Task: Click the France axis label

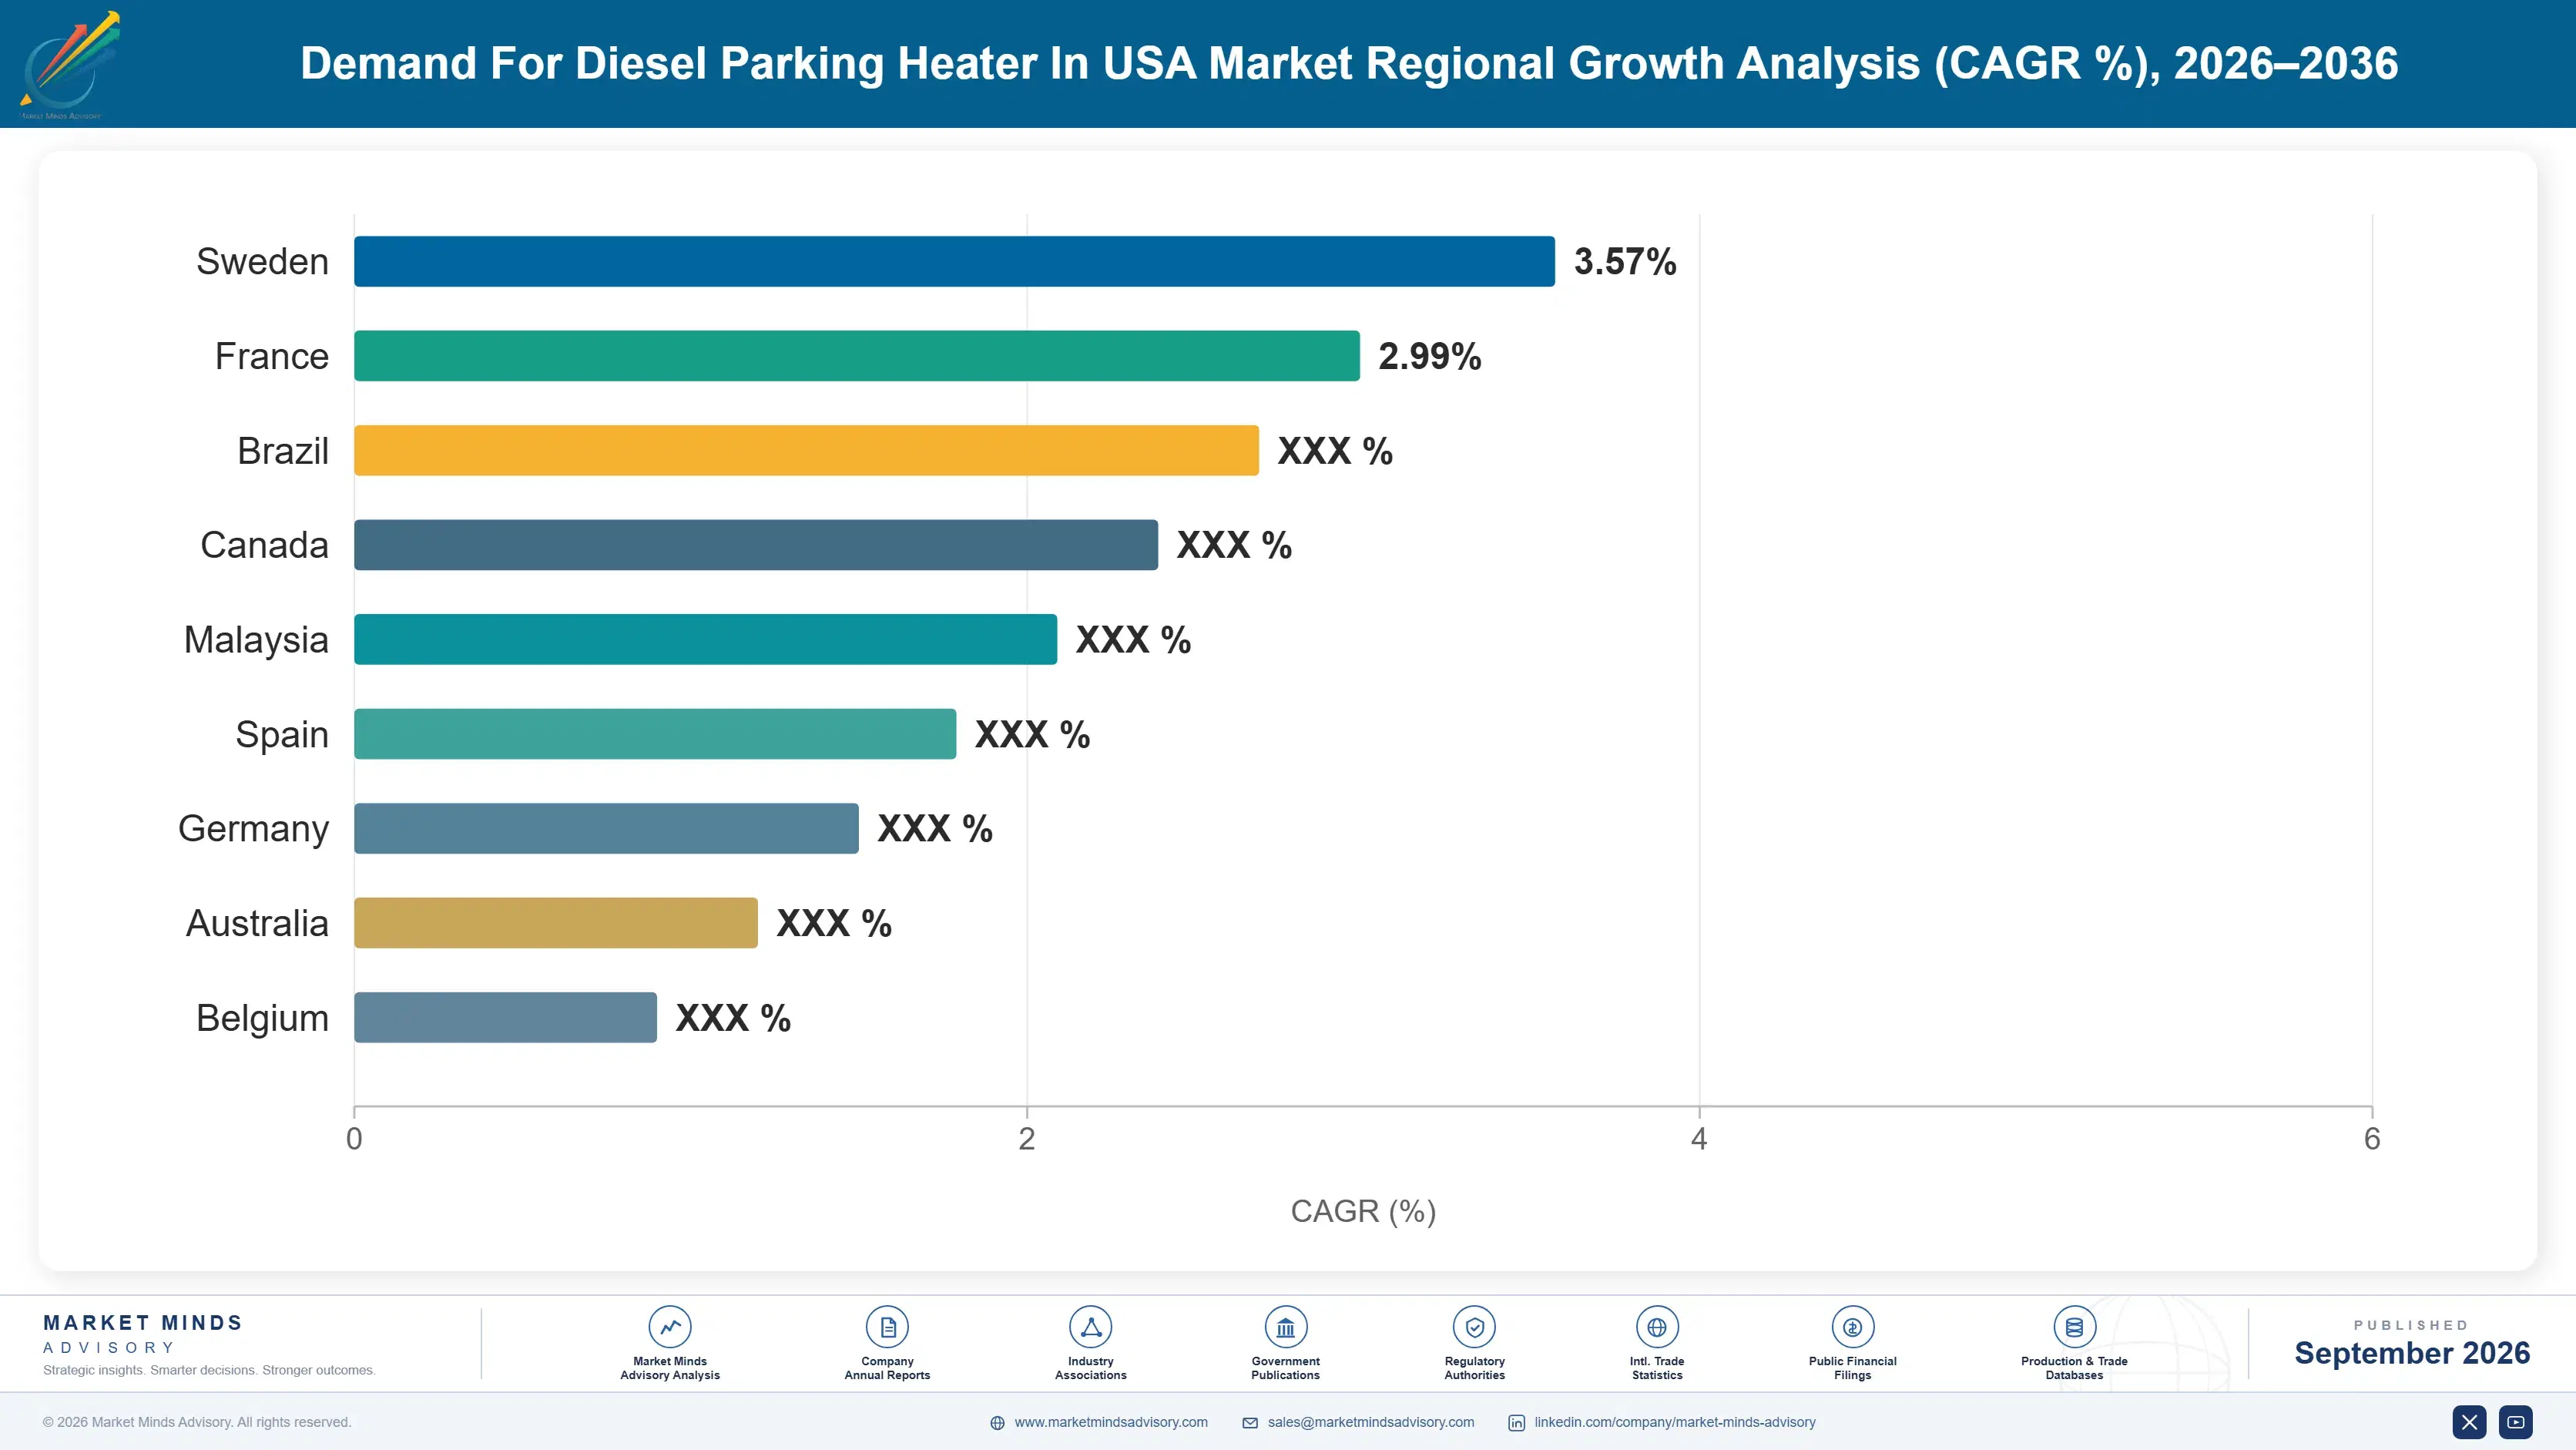Action: click(x=272, y=356)
